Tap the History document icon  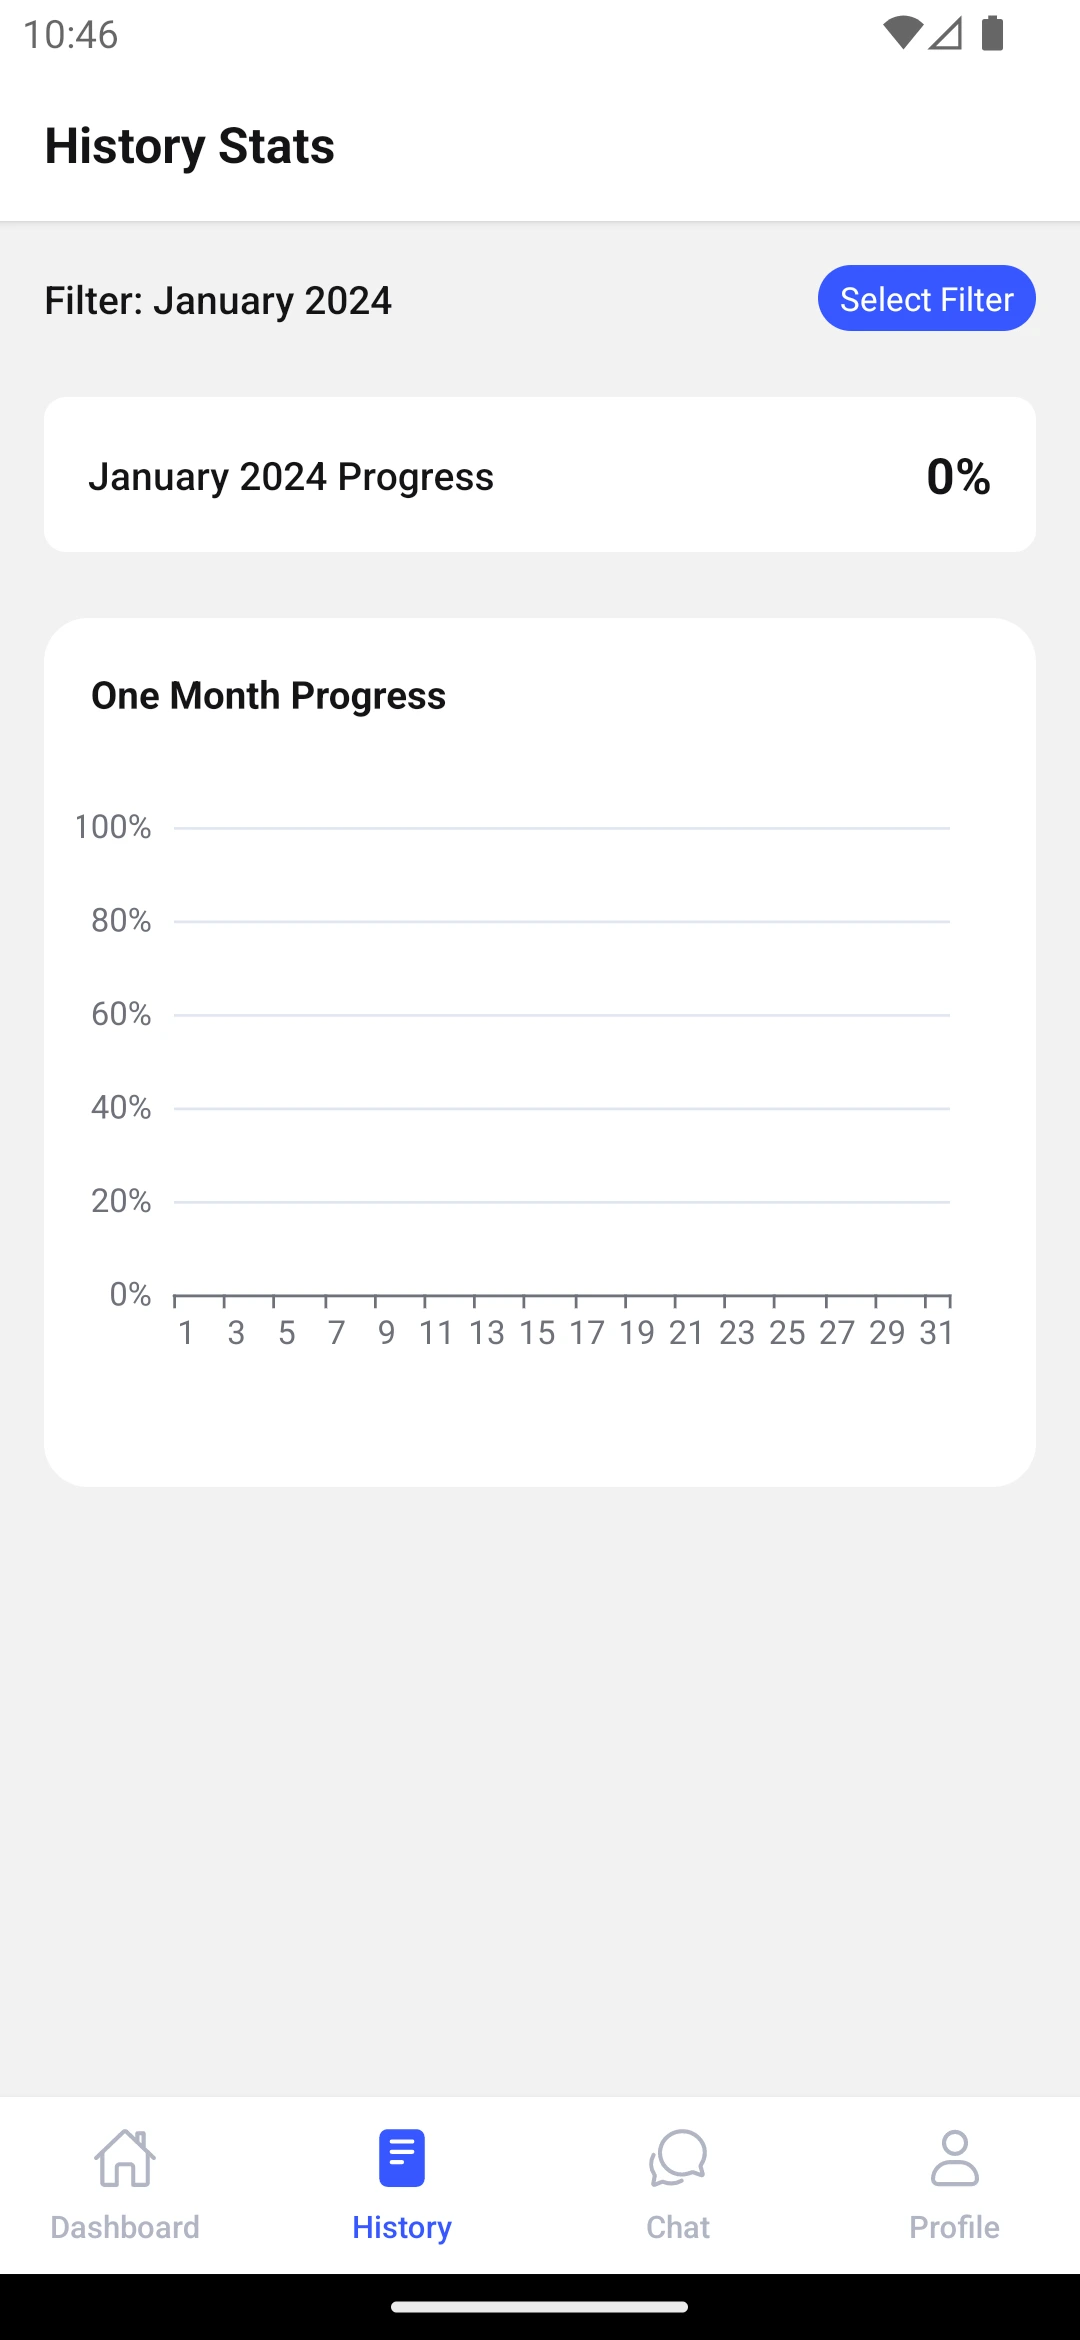(x=402, y=2157)
